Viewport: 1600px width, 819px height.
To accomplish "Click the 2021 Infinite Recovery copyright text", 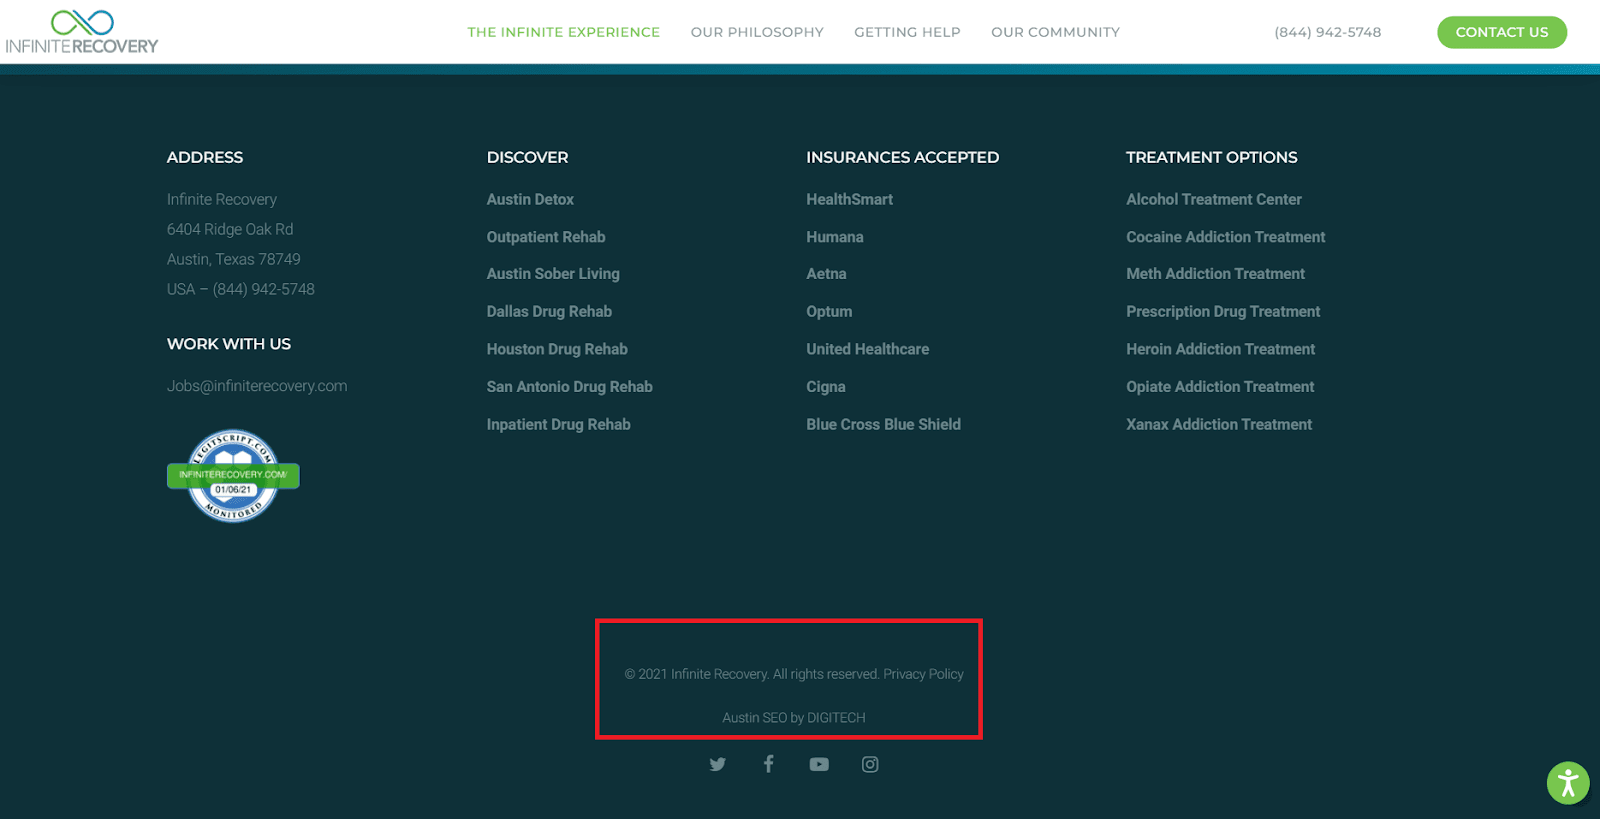I will [x=752, y=674].
